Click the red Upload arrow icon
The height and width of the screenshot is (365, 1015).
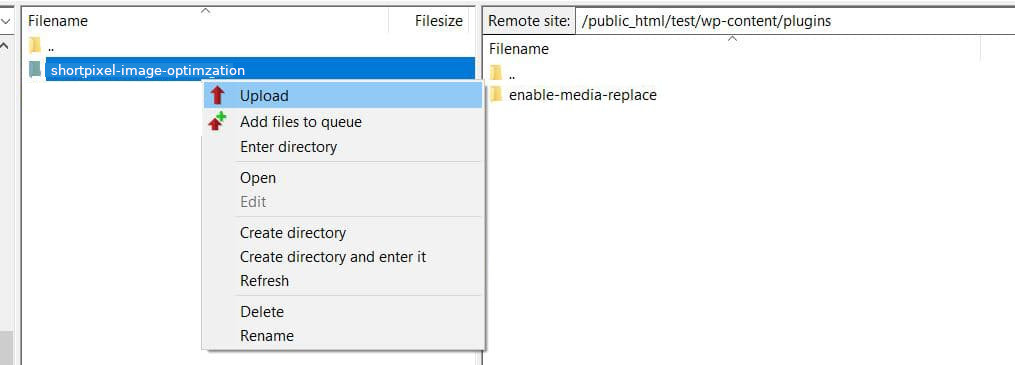218,95
